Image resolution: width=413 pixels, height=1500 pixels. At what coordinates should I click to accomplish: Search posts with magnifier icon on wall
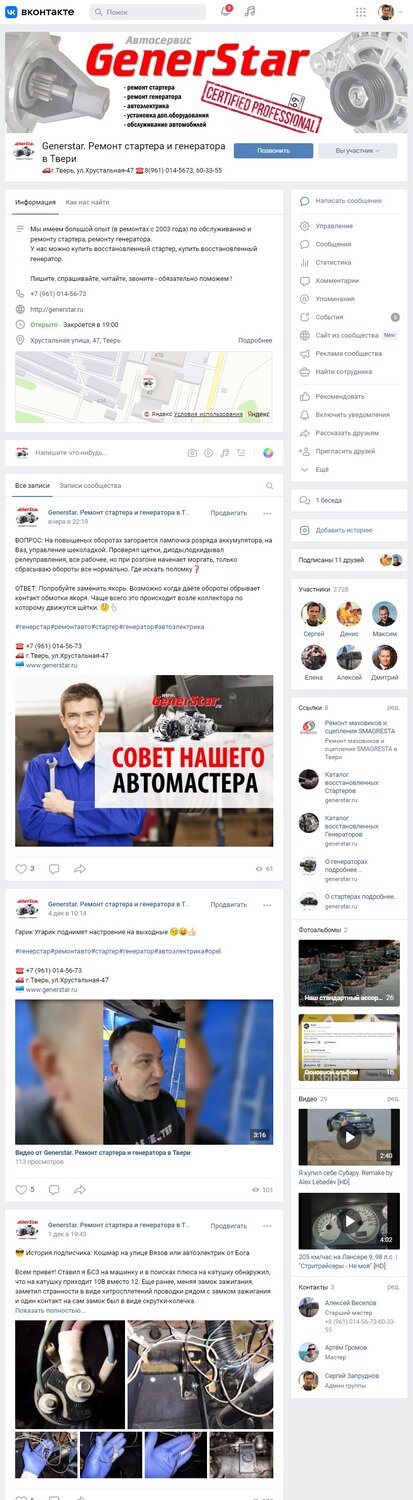[269, 486]
